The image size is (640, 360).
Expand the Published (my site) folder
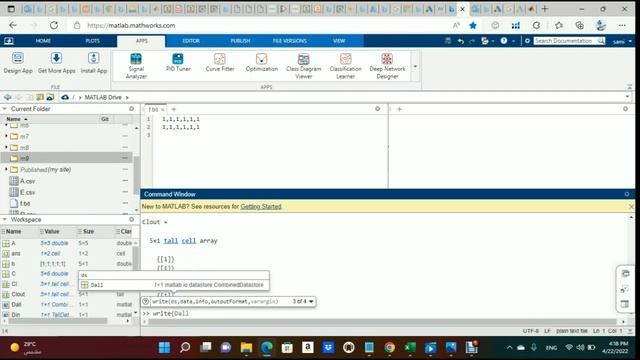click(x=6, y=169)
